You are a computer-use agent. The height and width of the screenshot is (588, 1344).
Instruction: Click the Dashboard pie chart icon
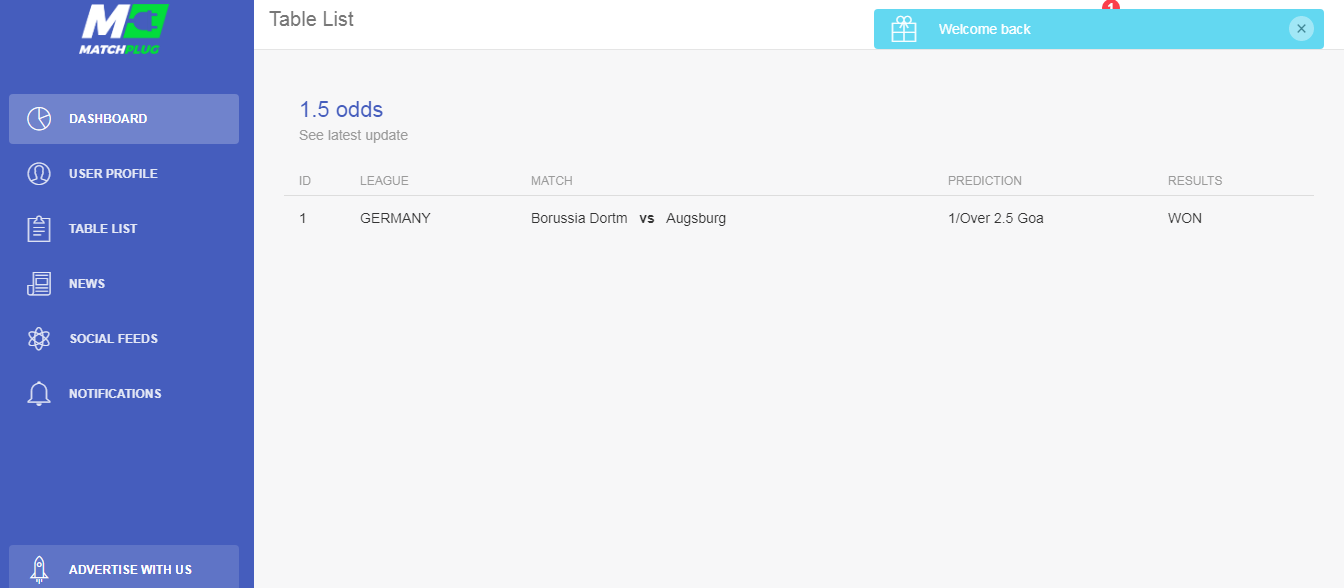[39, 119]
